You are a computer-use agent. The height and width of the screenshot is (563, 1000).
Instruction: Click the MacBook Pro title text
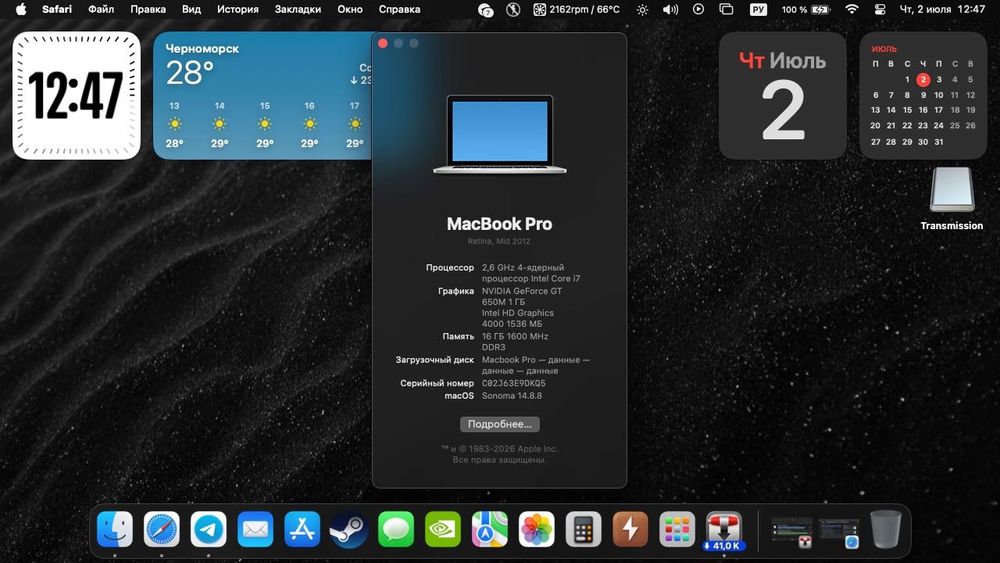pyautogui.click(x=499, y=224)
